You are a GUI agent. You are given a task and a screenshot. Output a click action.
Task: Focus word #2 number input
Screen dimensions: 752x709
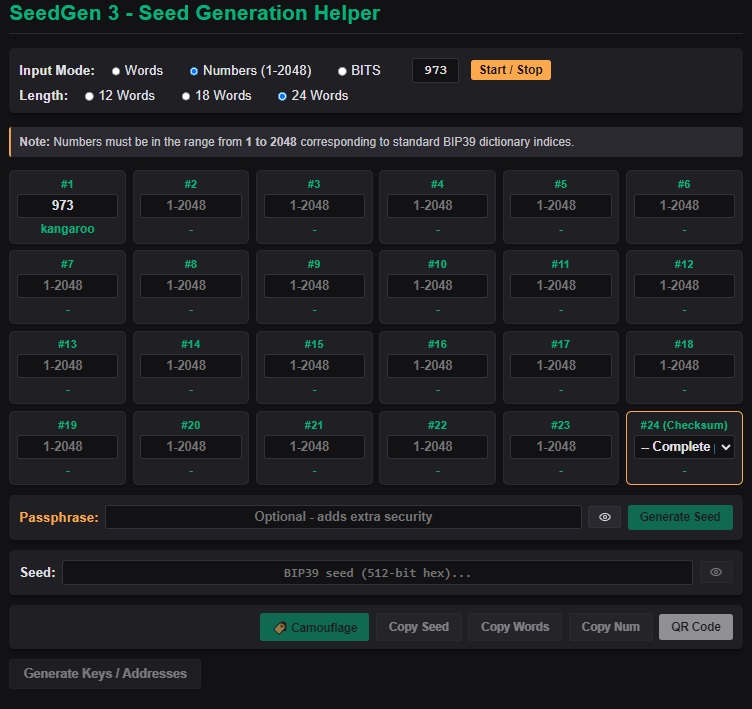[x=191, y=206]
